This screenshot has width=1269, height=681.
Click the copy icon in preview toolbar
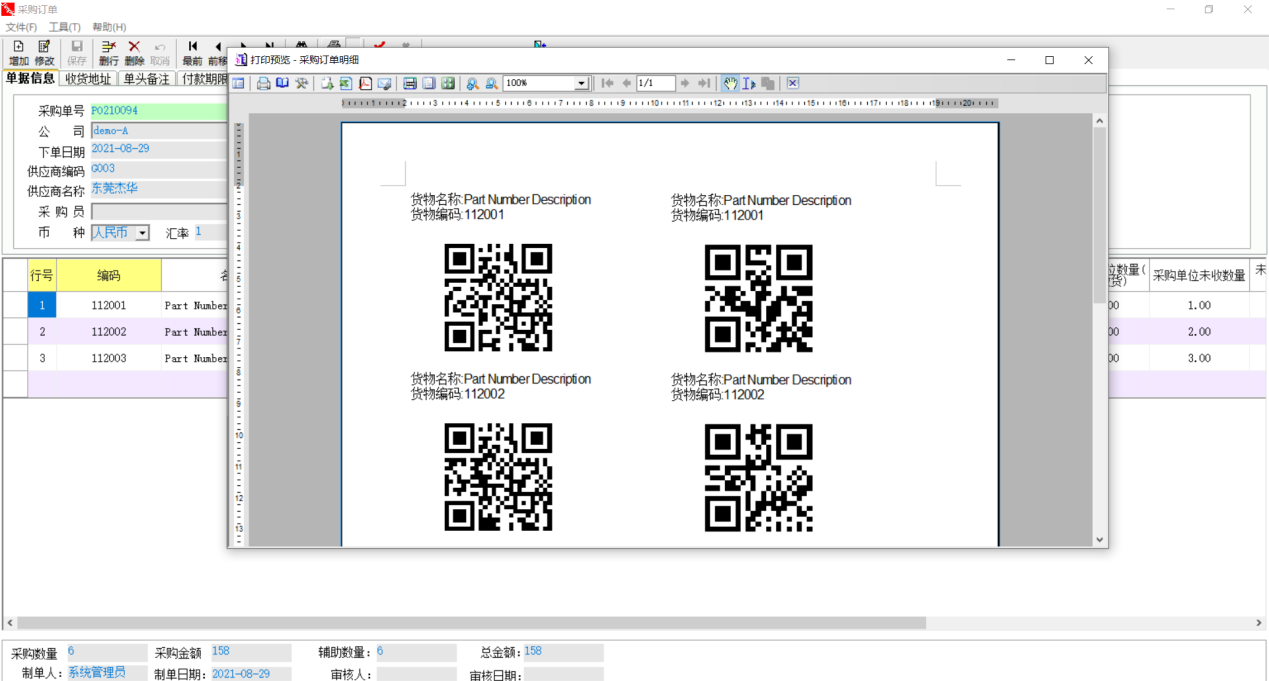(x=768, y=84)
